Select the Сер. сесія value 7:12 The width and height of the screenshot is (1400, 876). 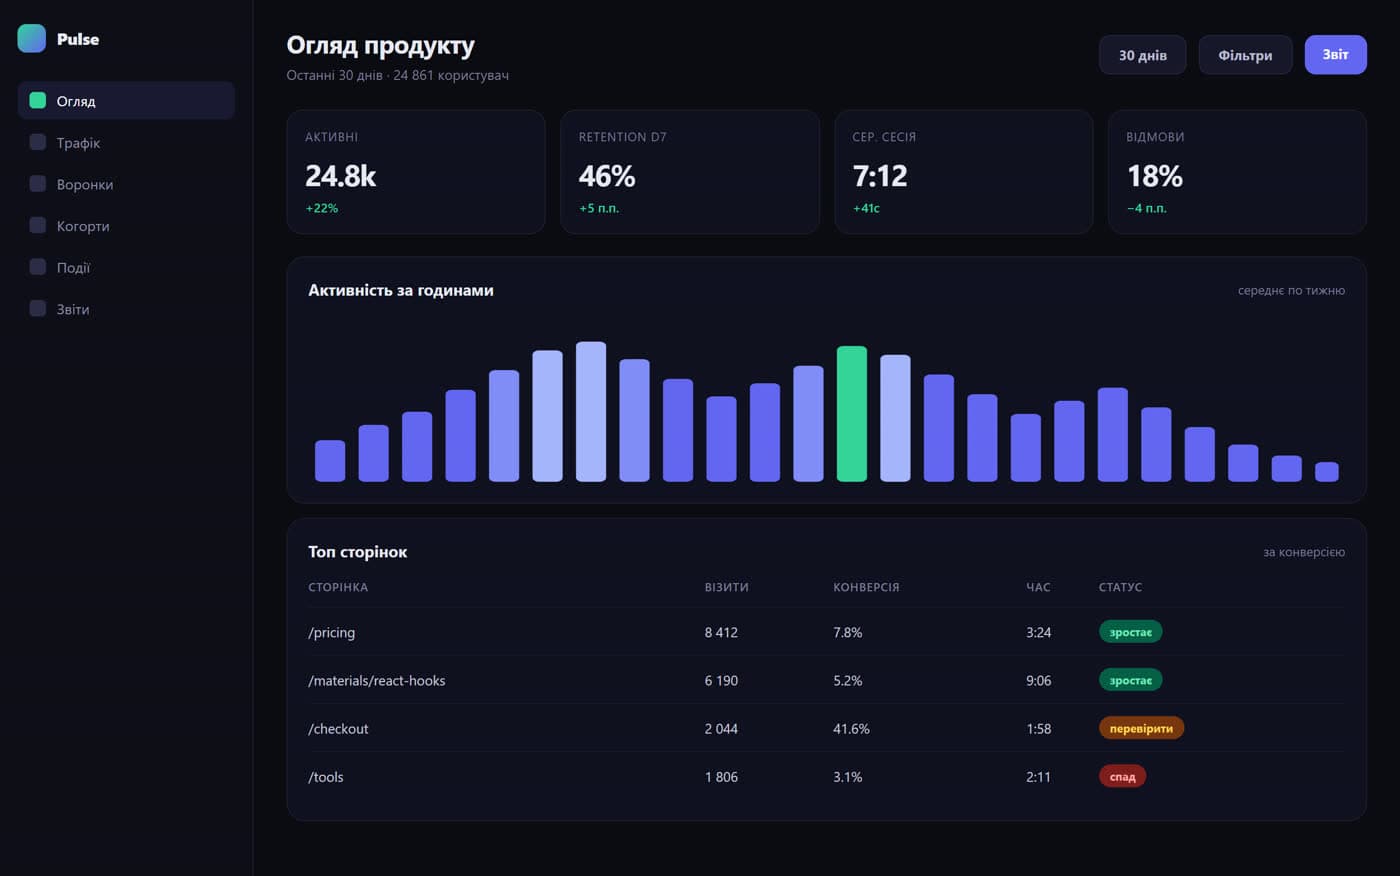tap(880, 176)
